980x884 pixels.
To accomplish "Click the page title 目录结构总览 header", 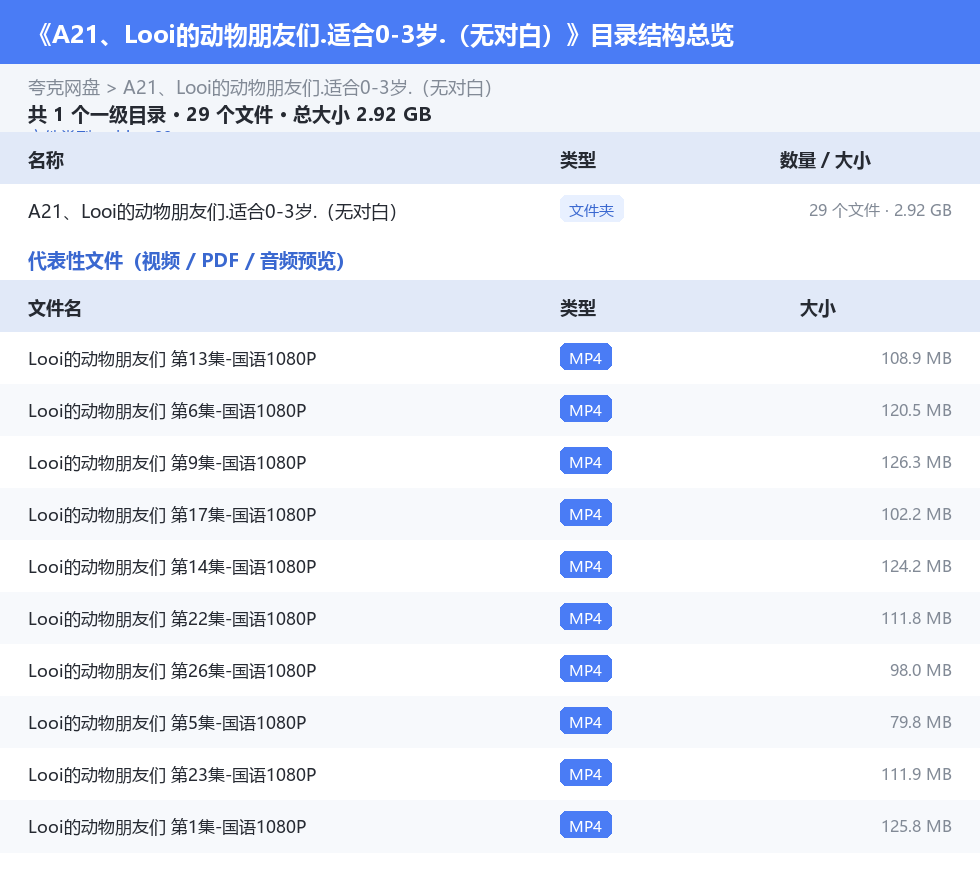I will [x=384, y=34].
